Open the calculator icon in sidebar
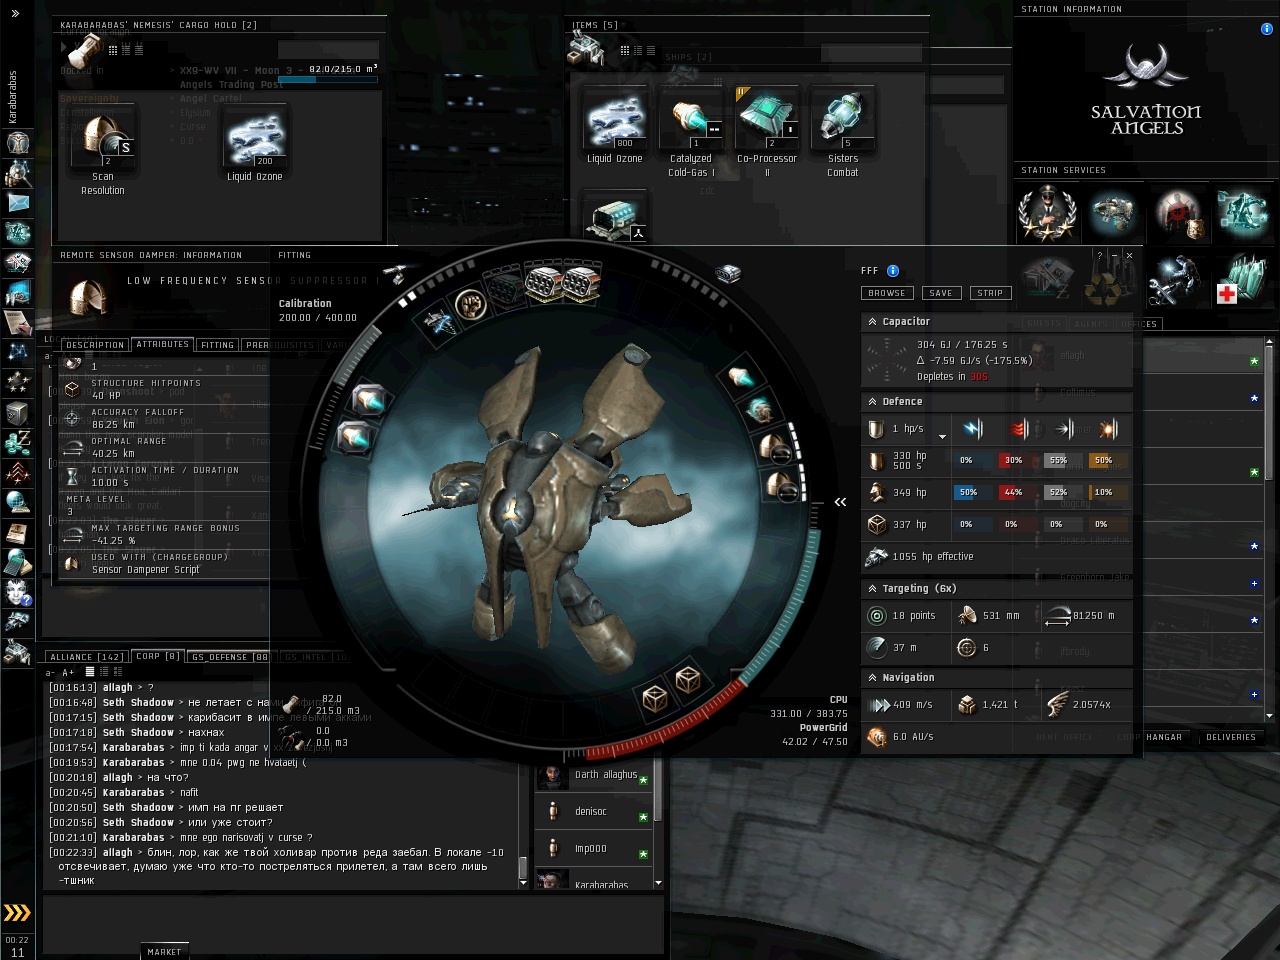This screenshot has height=960, width=1280. [x=18, y=562]
